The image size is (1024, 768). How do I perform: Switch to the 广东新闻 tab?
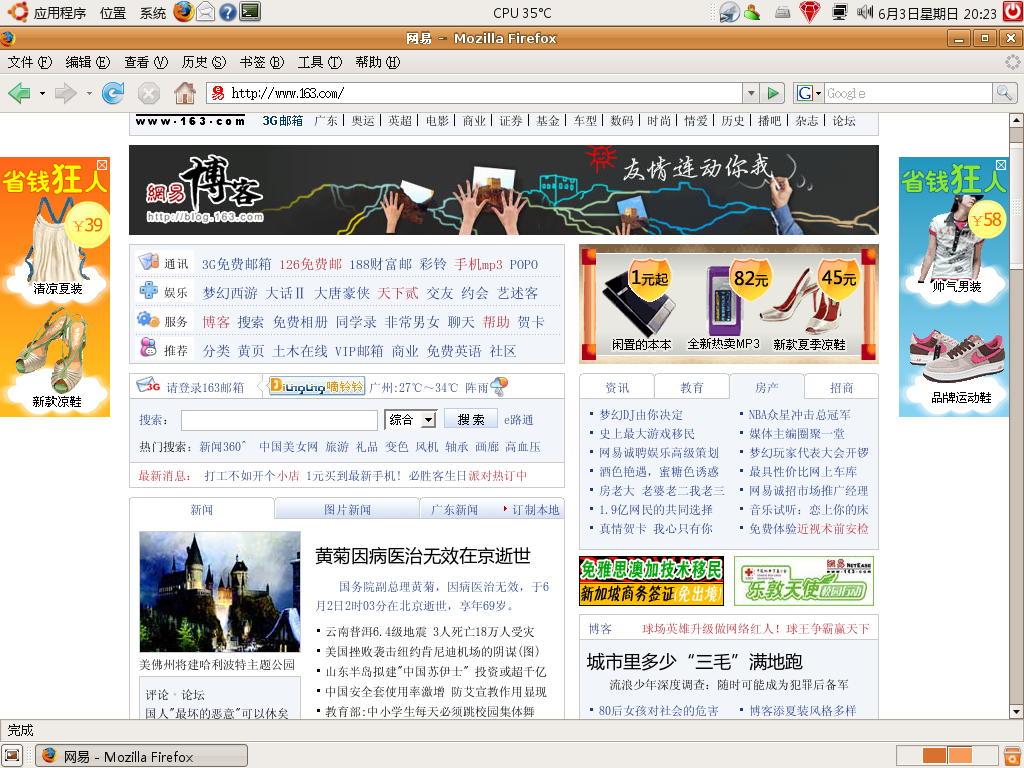click(x=455, y=509)
